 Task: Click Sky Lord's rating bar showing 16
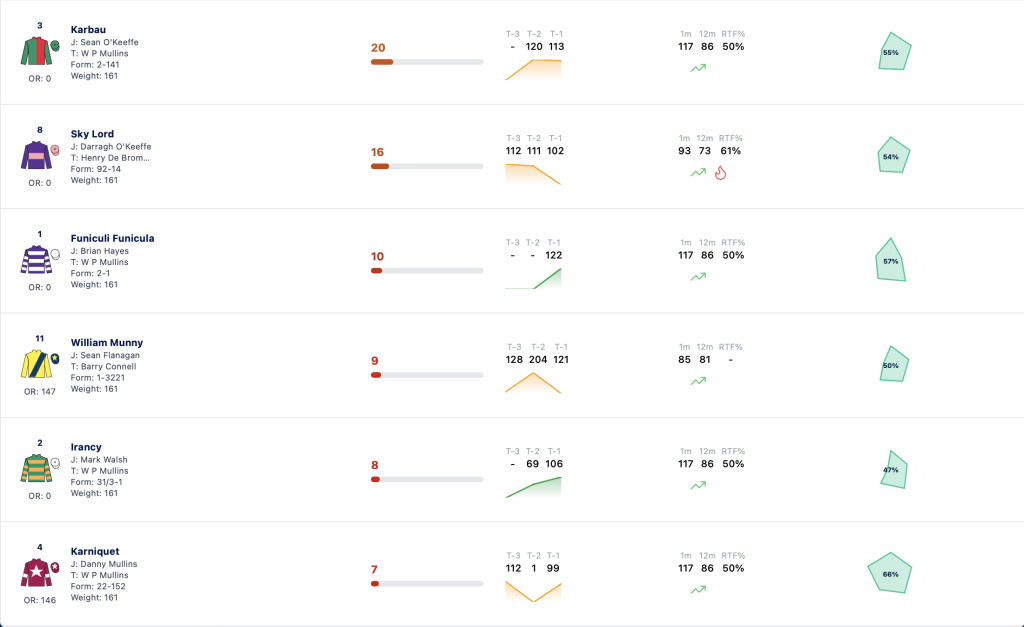(x=427, y=167)
